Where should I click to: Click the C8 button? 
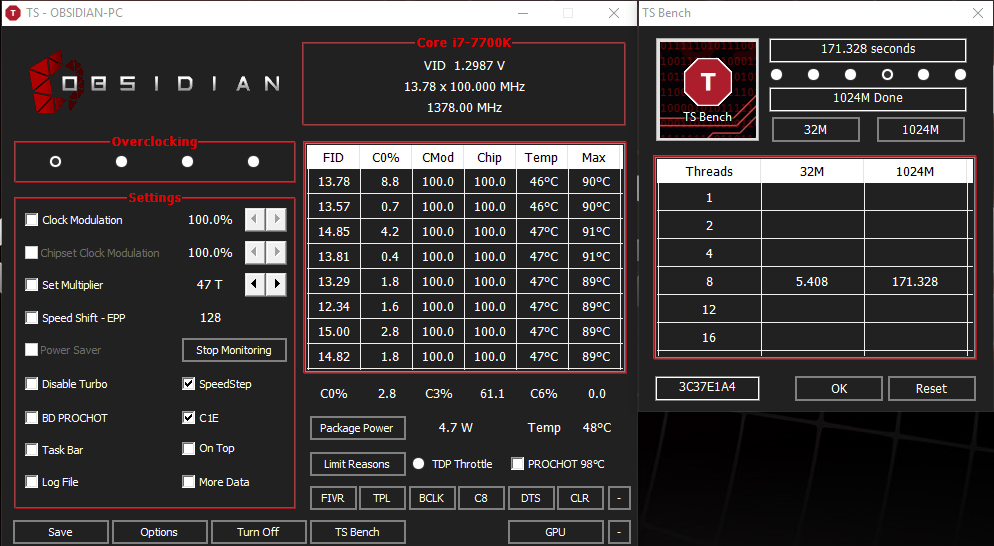click(x=481, y=498)
